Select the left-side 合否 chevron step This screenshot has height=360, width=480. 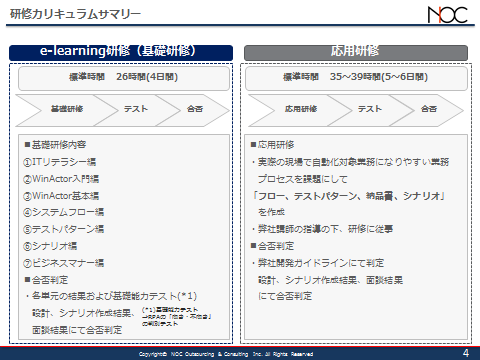[x=194, y=110]
